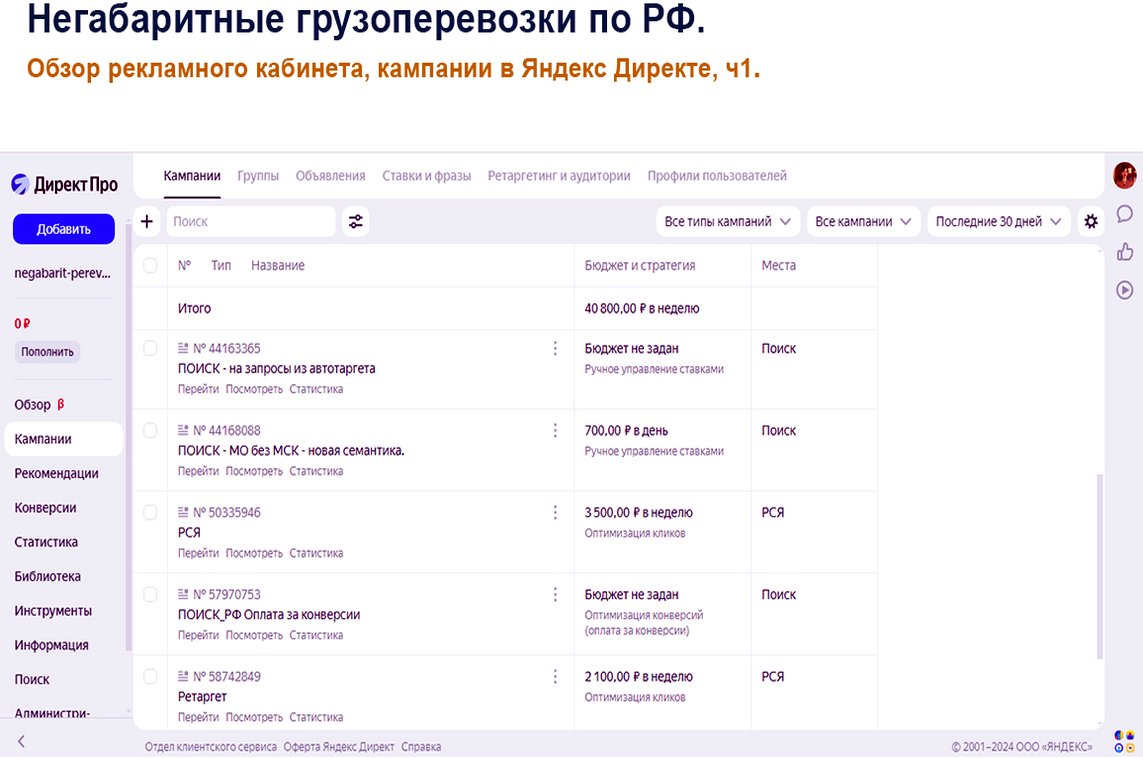The image size is (1143, 758).
Task: Open three-dot menu for the РСЯ campaign
Action: (x=555, y=513)
